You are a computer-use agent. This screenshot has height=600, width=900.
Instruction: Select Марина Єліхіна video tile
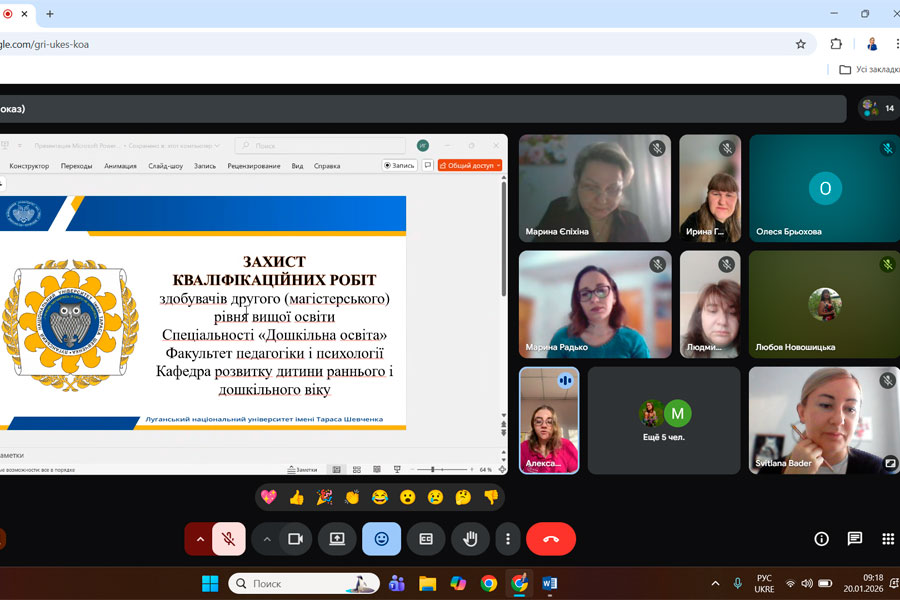click(x=595, y=188)
